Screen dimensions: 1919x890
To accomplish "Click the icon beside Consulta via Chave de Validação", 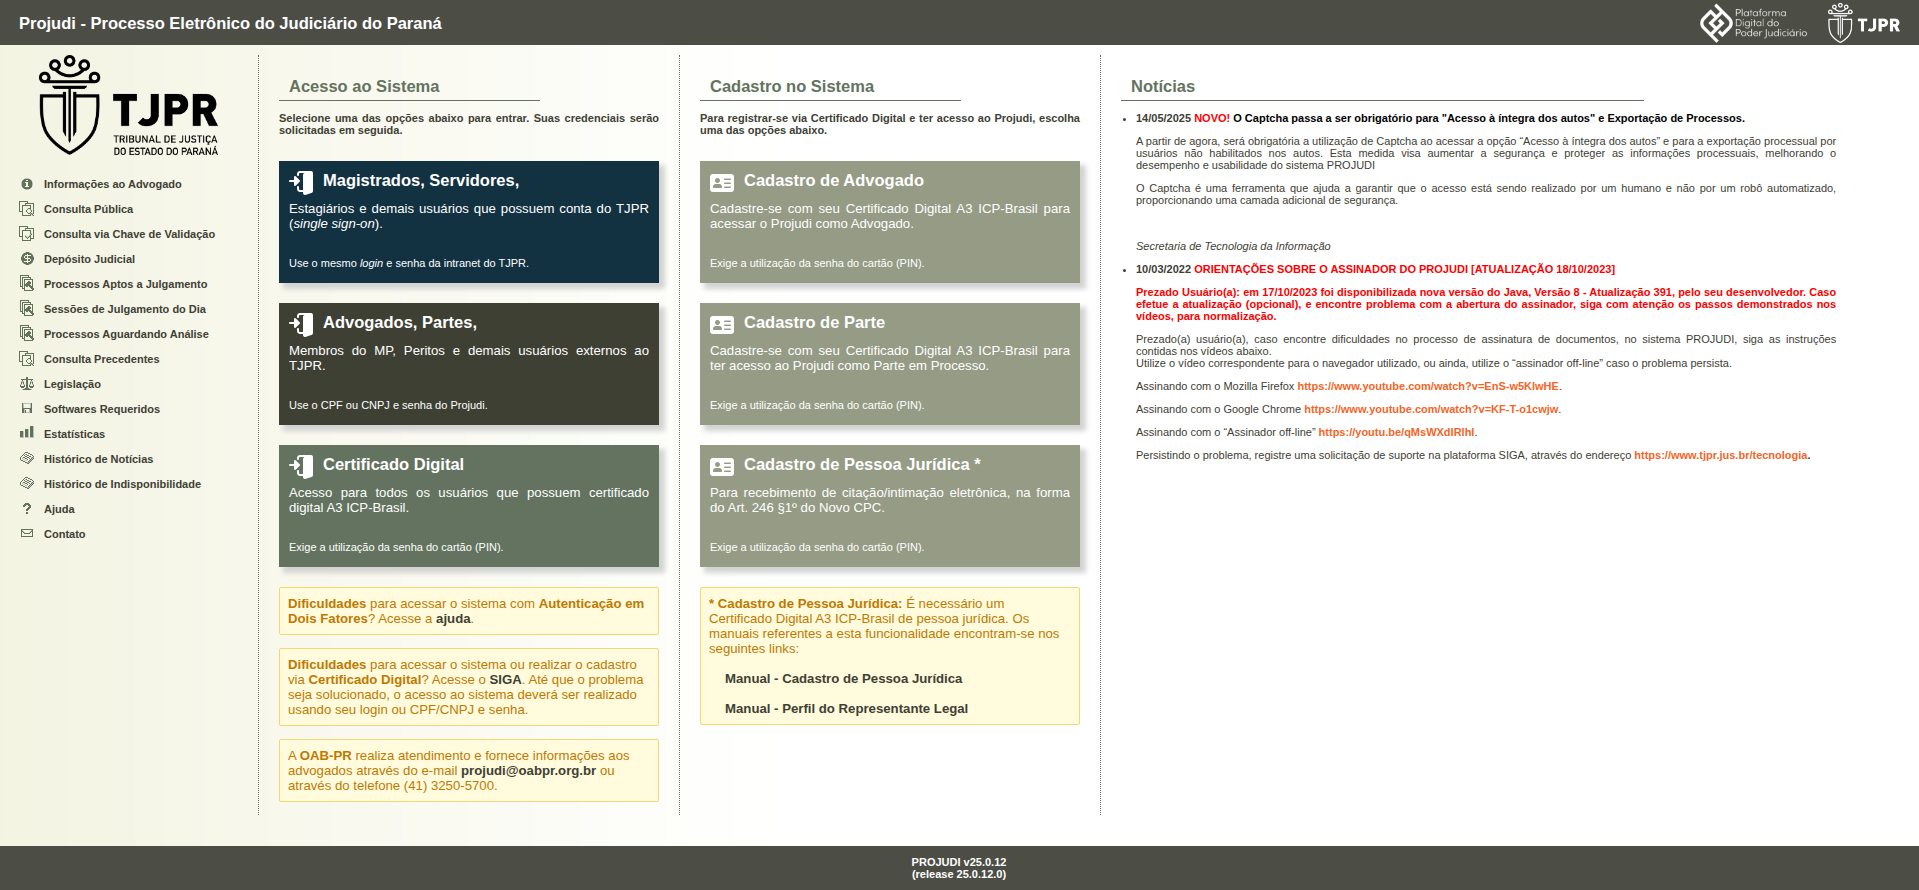I will click(x=27, y=234).
